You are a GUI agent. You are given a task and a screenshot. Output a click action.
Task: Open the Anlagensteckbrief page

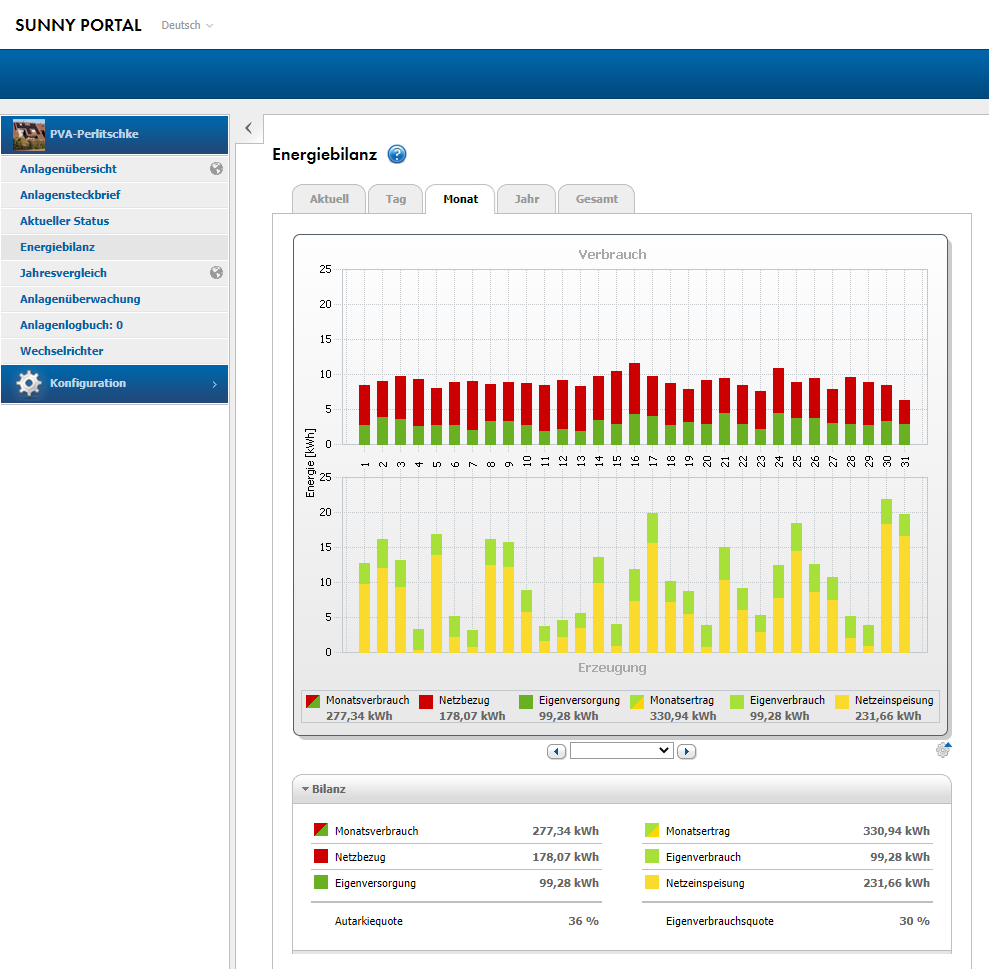[x=70, y=195]
